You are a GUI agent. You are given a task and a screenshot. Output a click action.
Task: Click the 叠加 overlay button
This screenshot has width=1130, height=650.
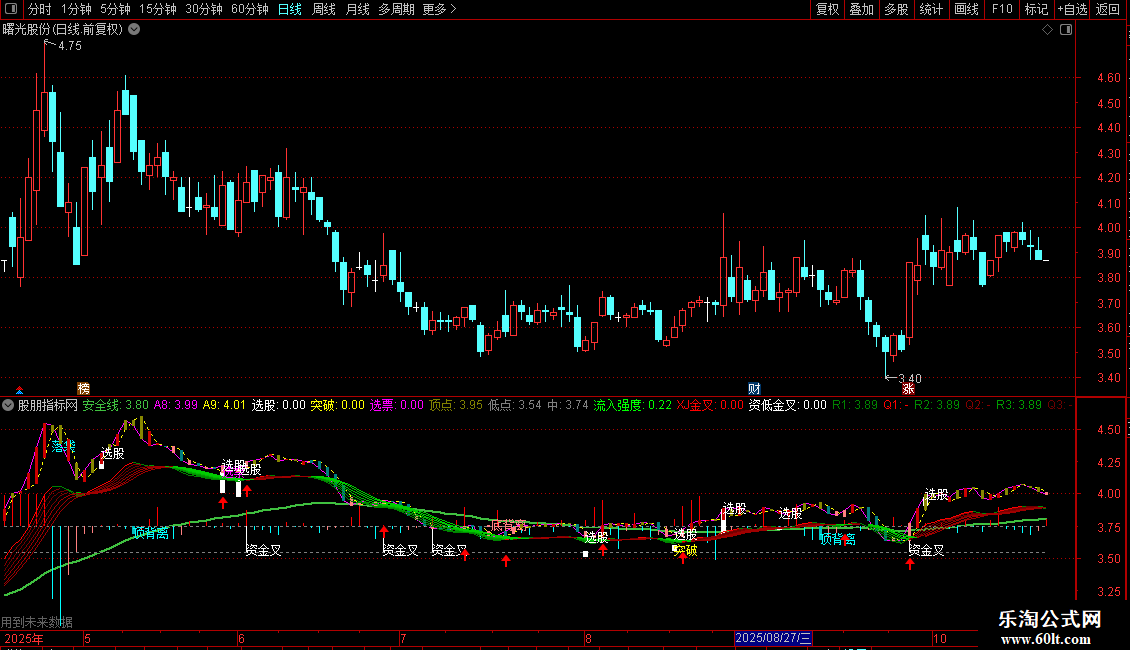click(x=861, y=9)
